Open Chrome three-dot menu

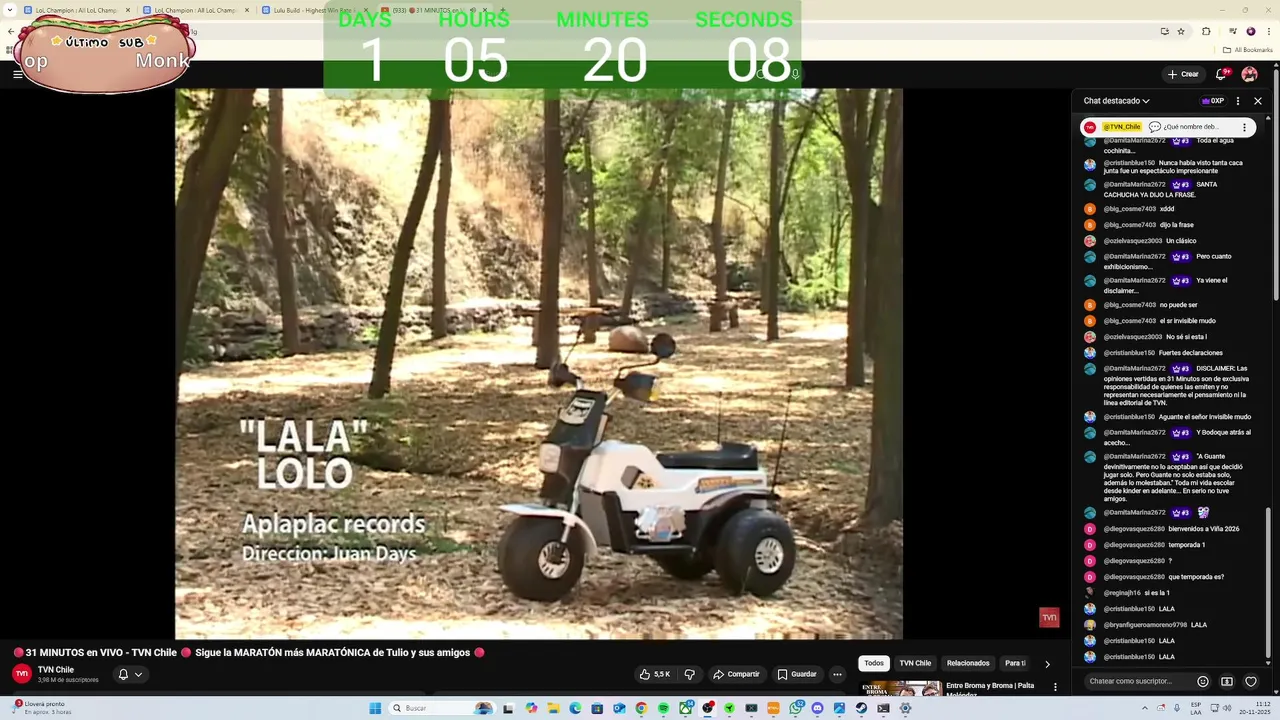[x=1268, y=31]
